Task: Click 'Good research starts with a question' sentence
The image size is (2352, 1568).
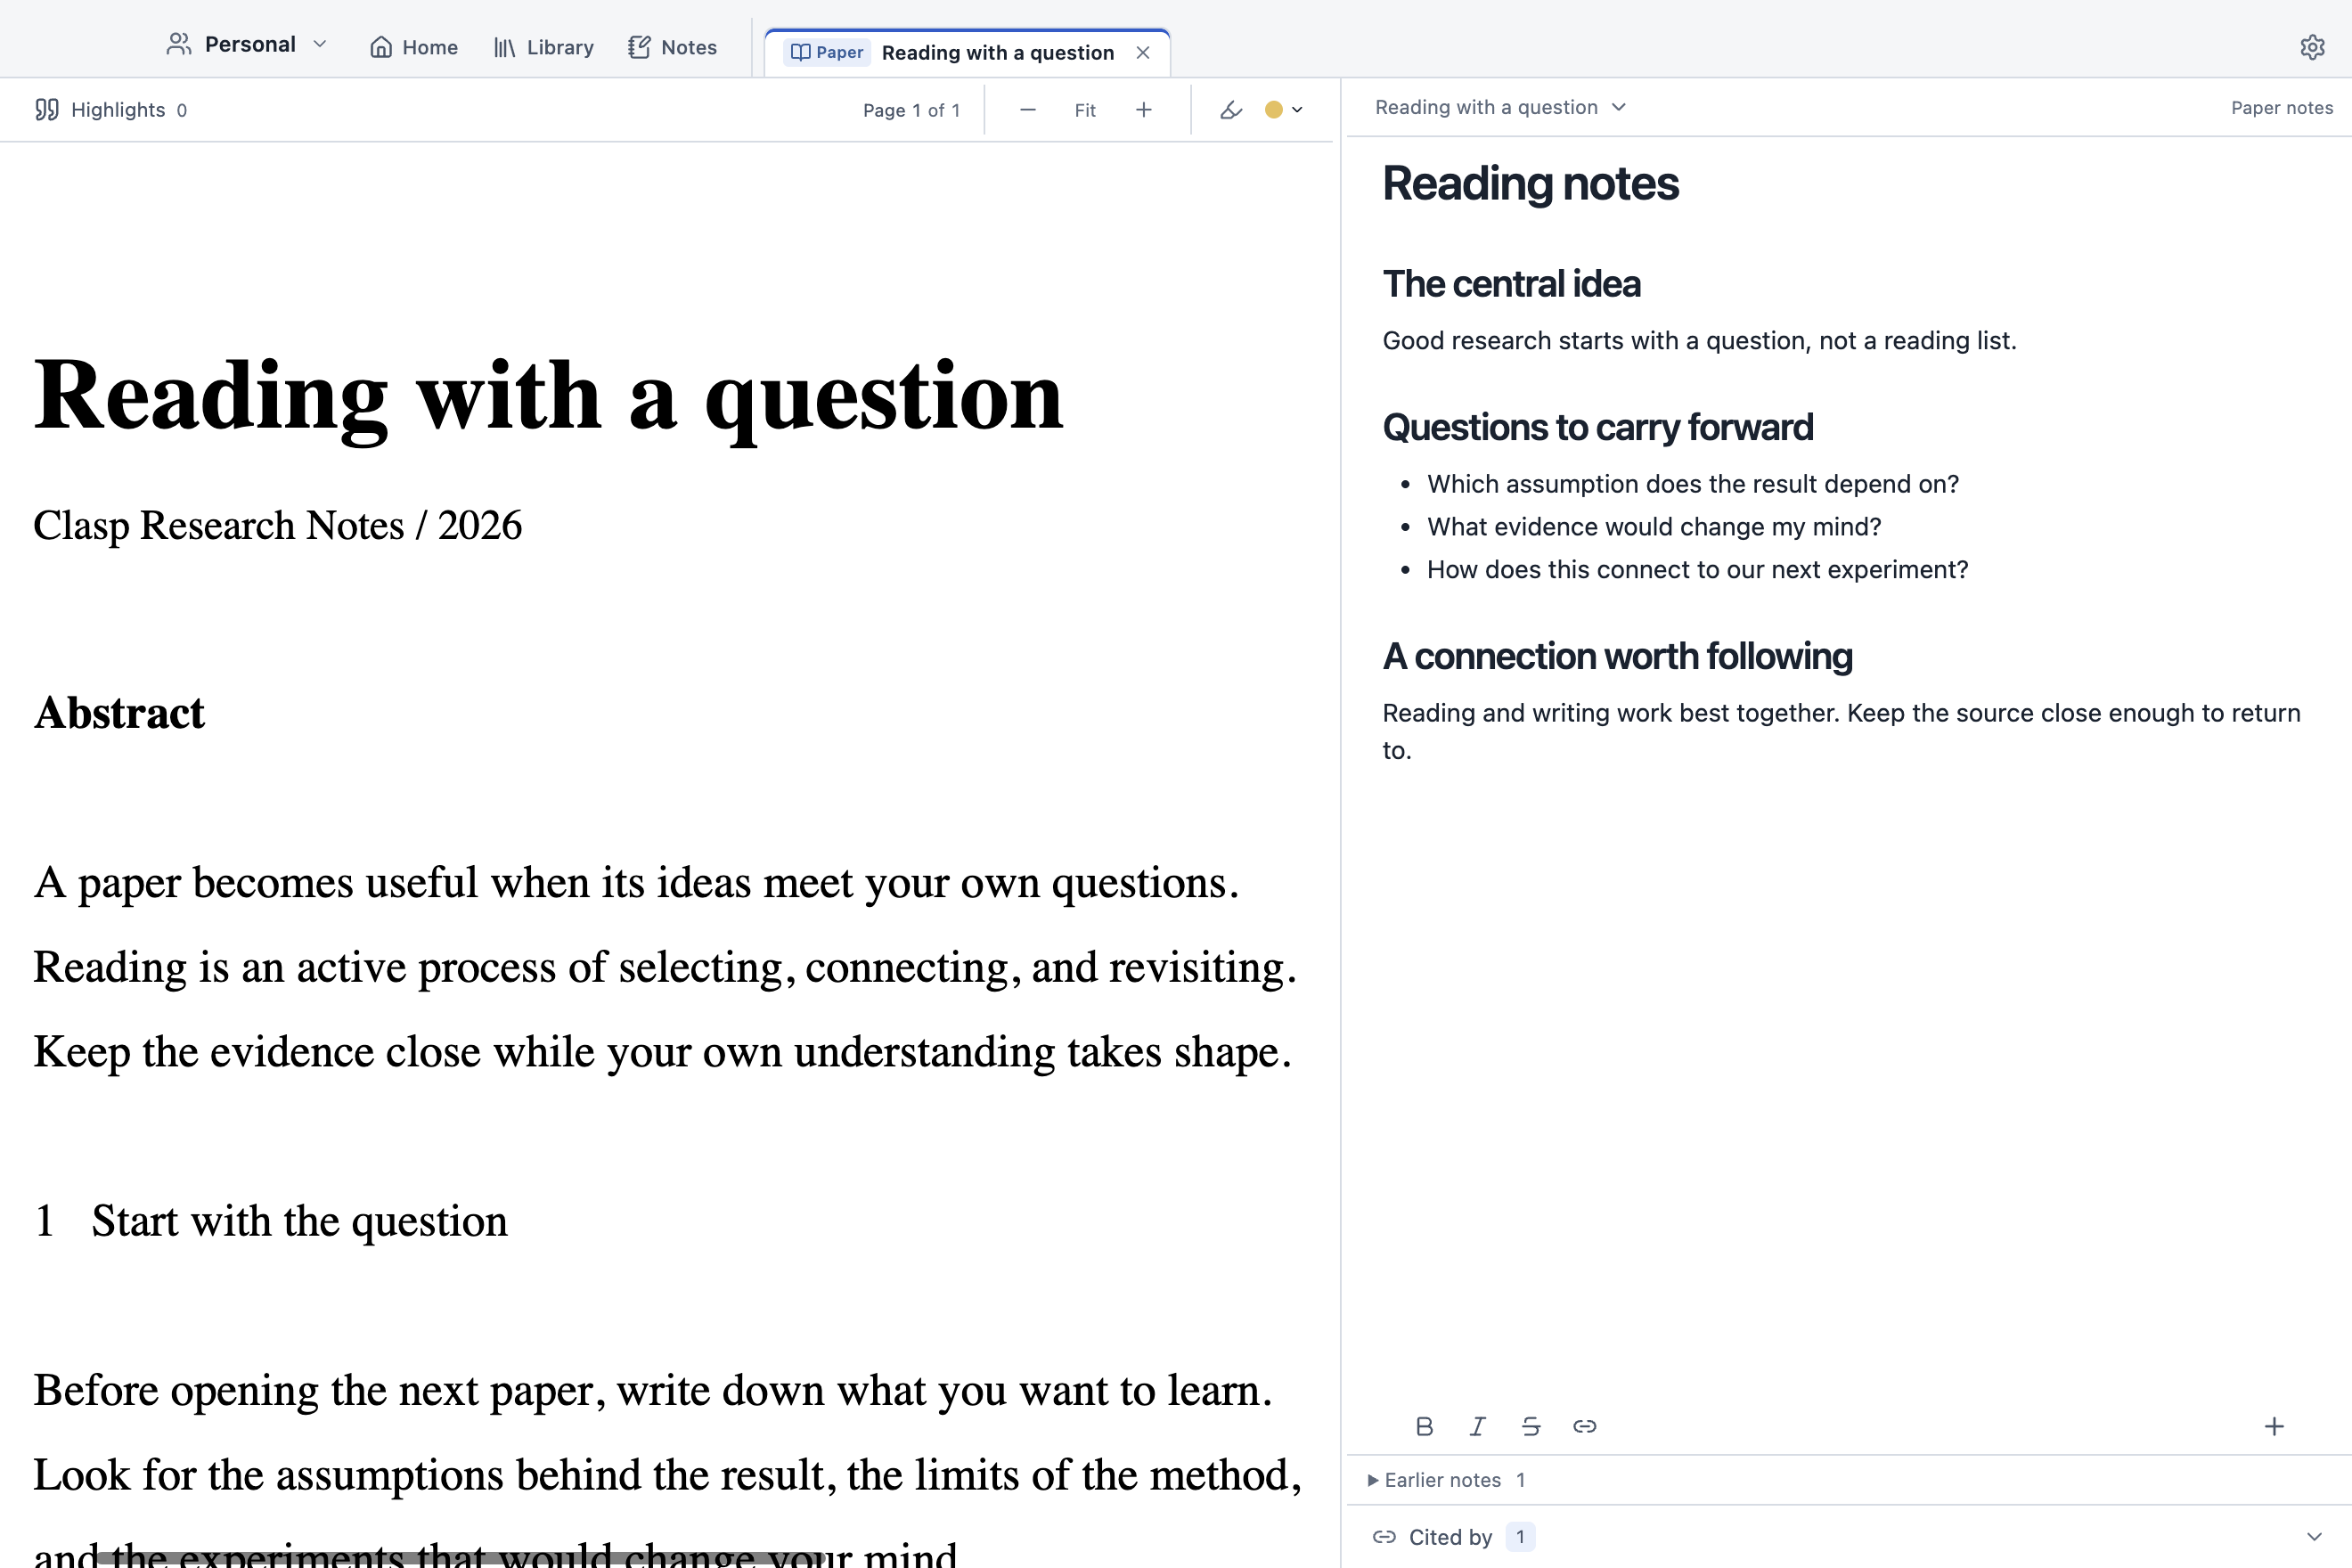Action: click(1699, 341)
